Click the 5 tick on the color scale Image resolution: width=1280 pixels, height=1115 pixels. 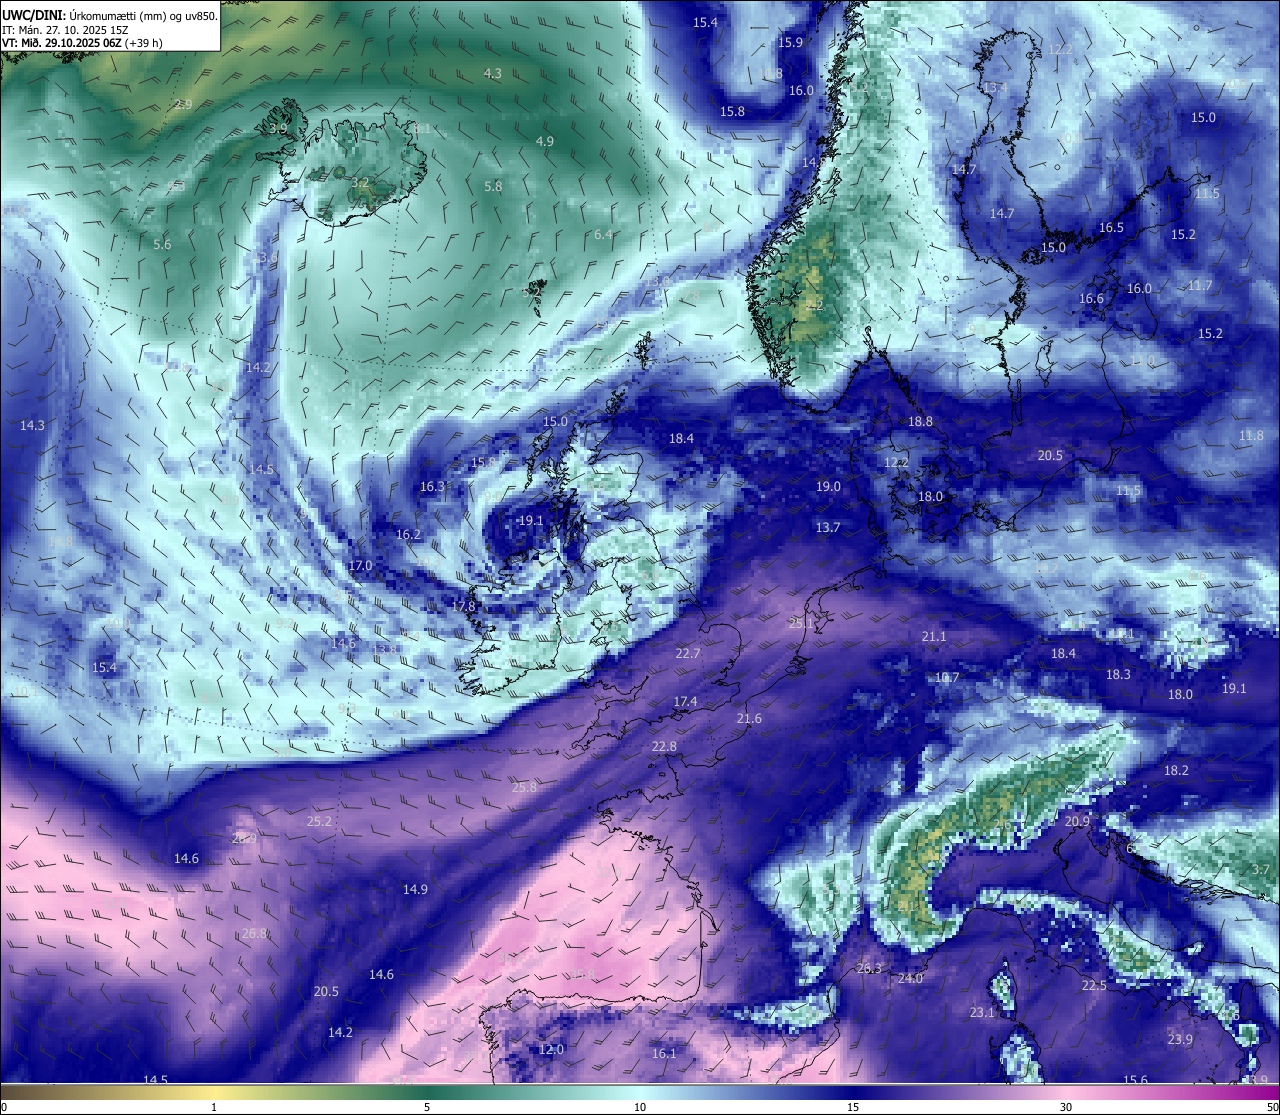point(427,1107)
